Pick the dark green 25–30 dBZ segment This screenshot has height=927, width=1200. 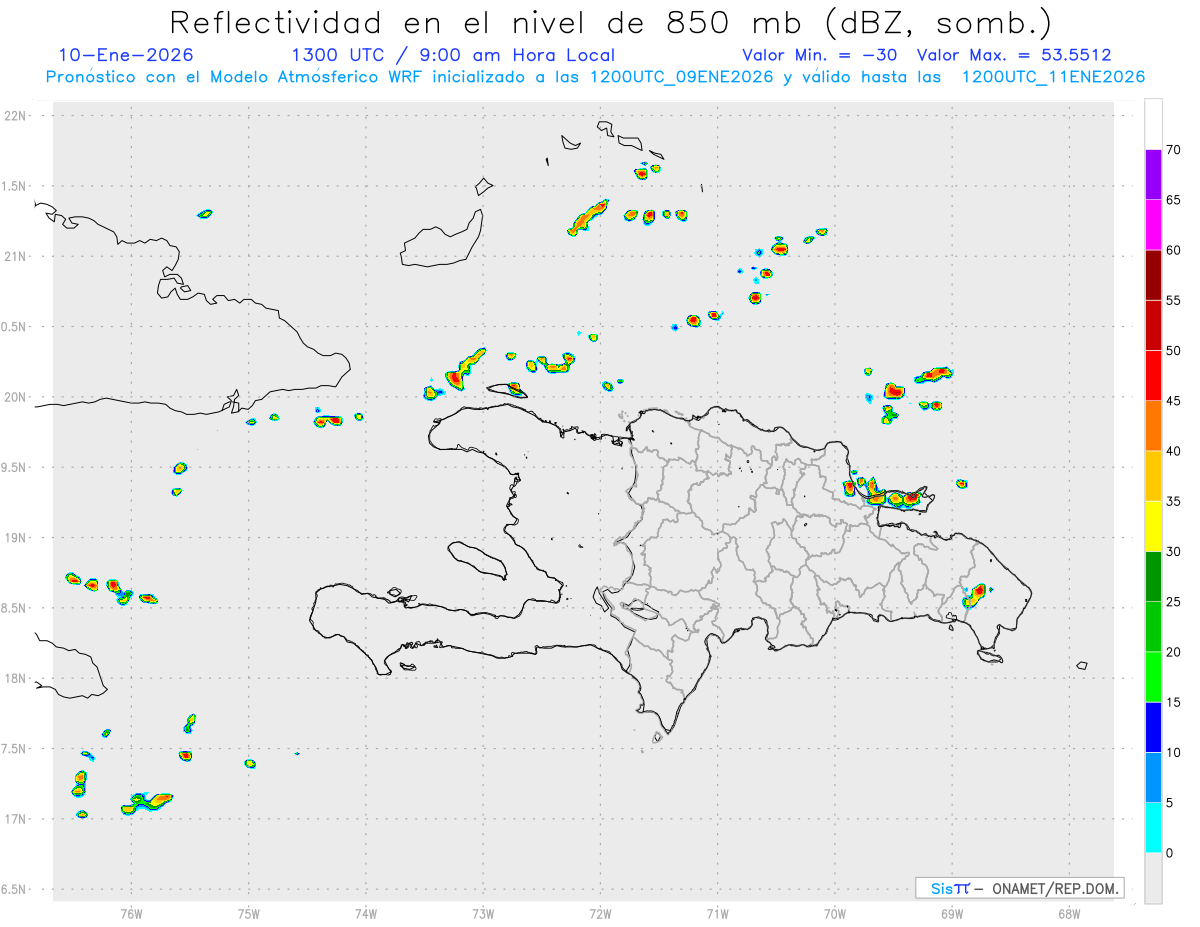(1153, 577)
